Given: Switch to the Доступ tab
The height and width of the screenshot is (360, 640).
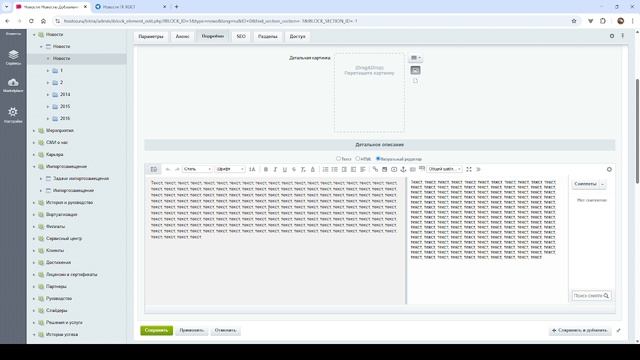Looking at the screenshot, I should pos(298,36).
